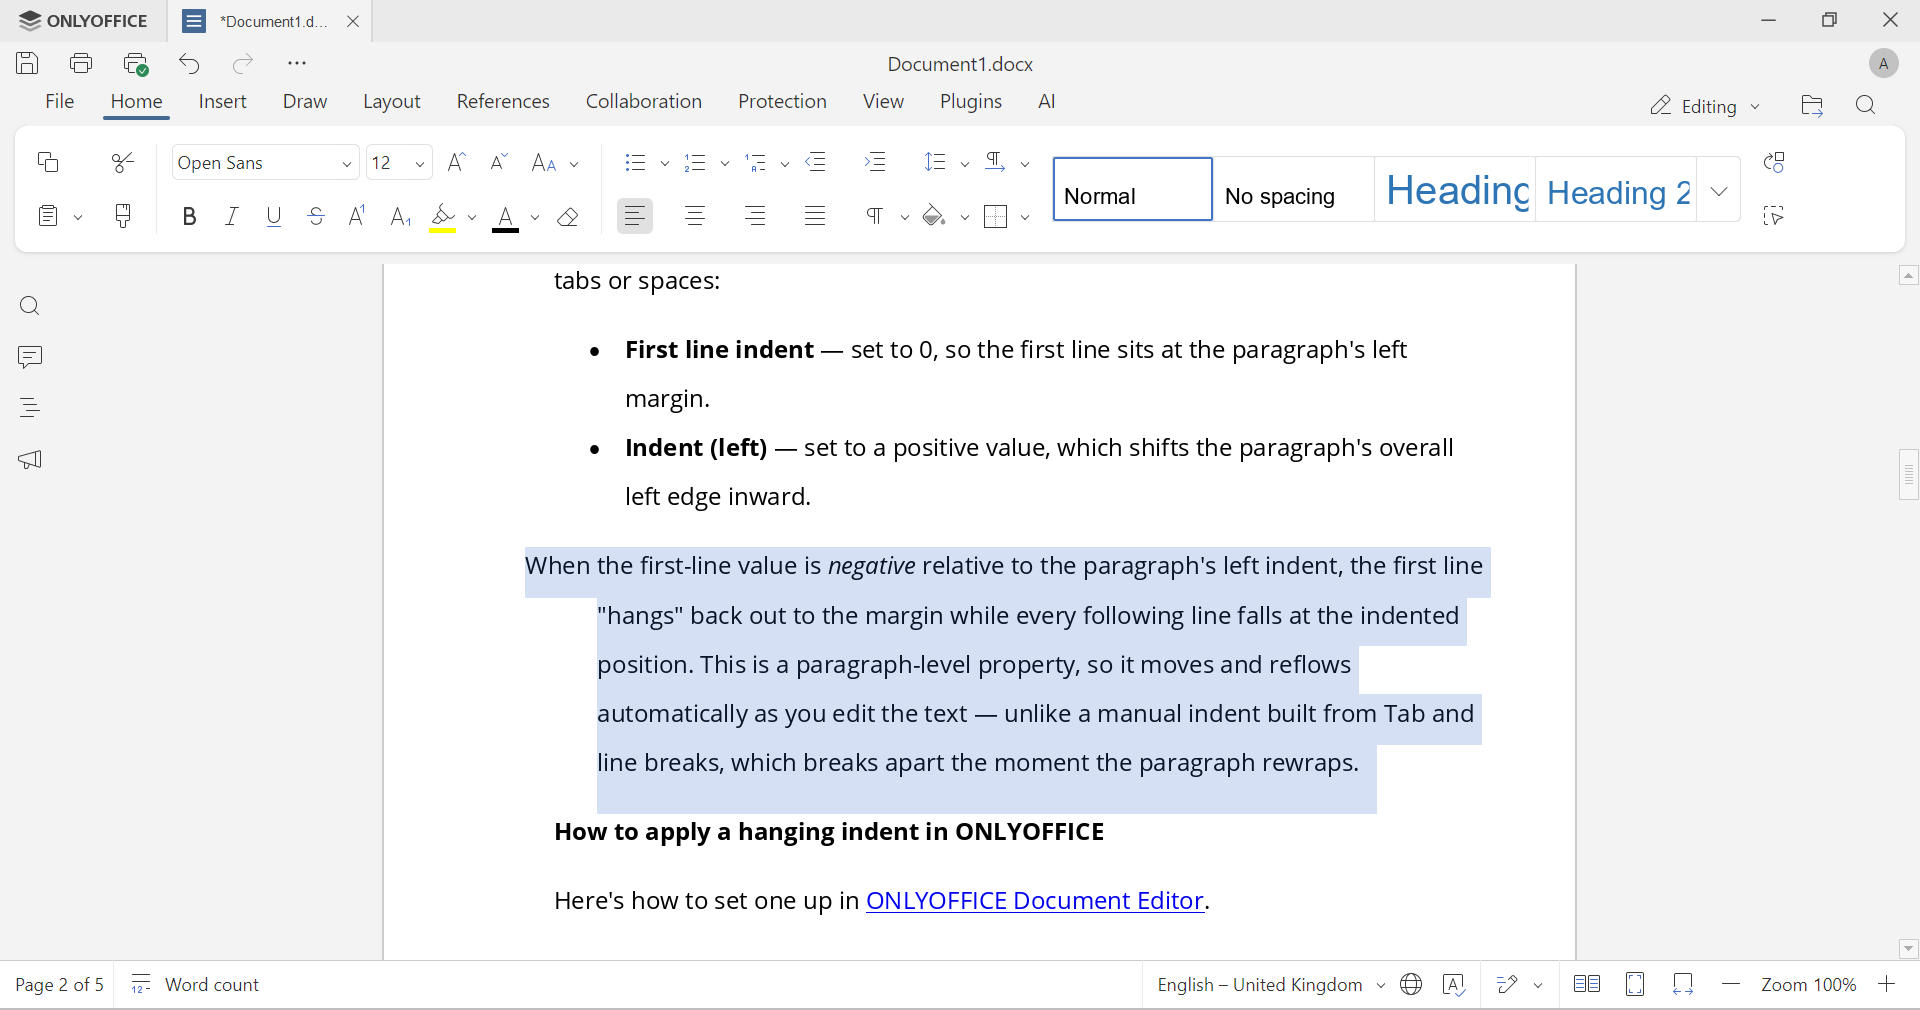Open the English – United Kingdom language dropdown
The height and width of the screenshot is (1010, 1920).
click(1271, 985)
